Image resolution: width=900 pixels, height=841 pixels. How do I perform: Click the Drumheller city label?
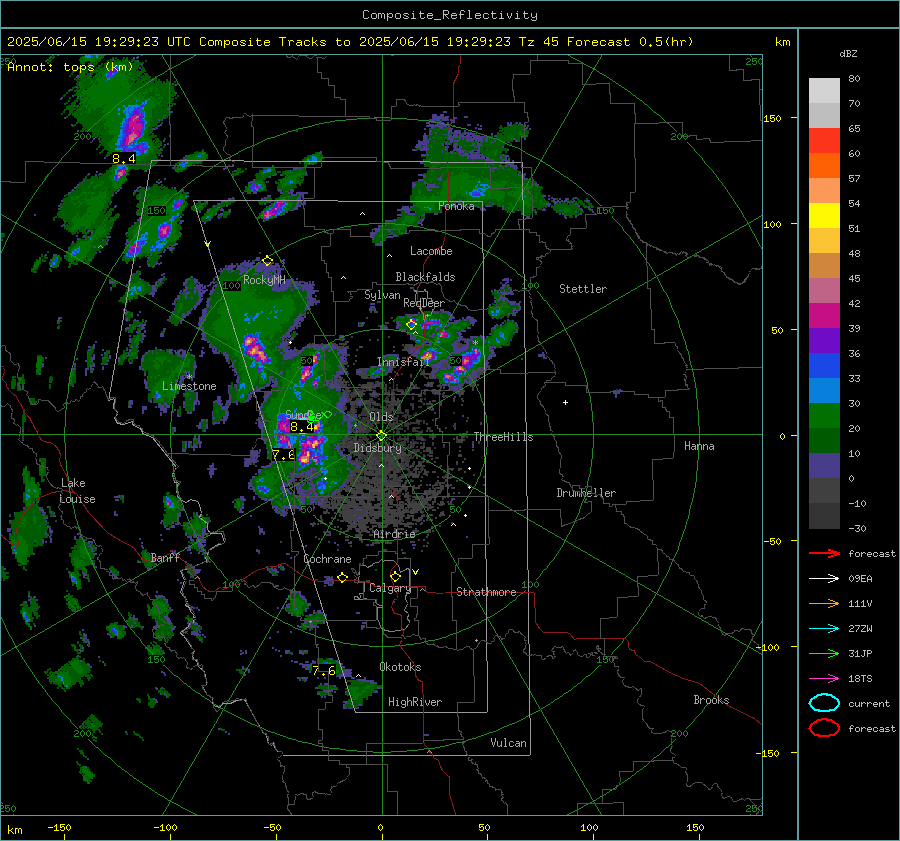(x=586, y=493)
